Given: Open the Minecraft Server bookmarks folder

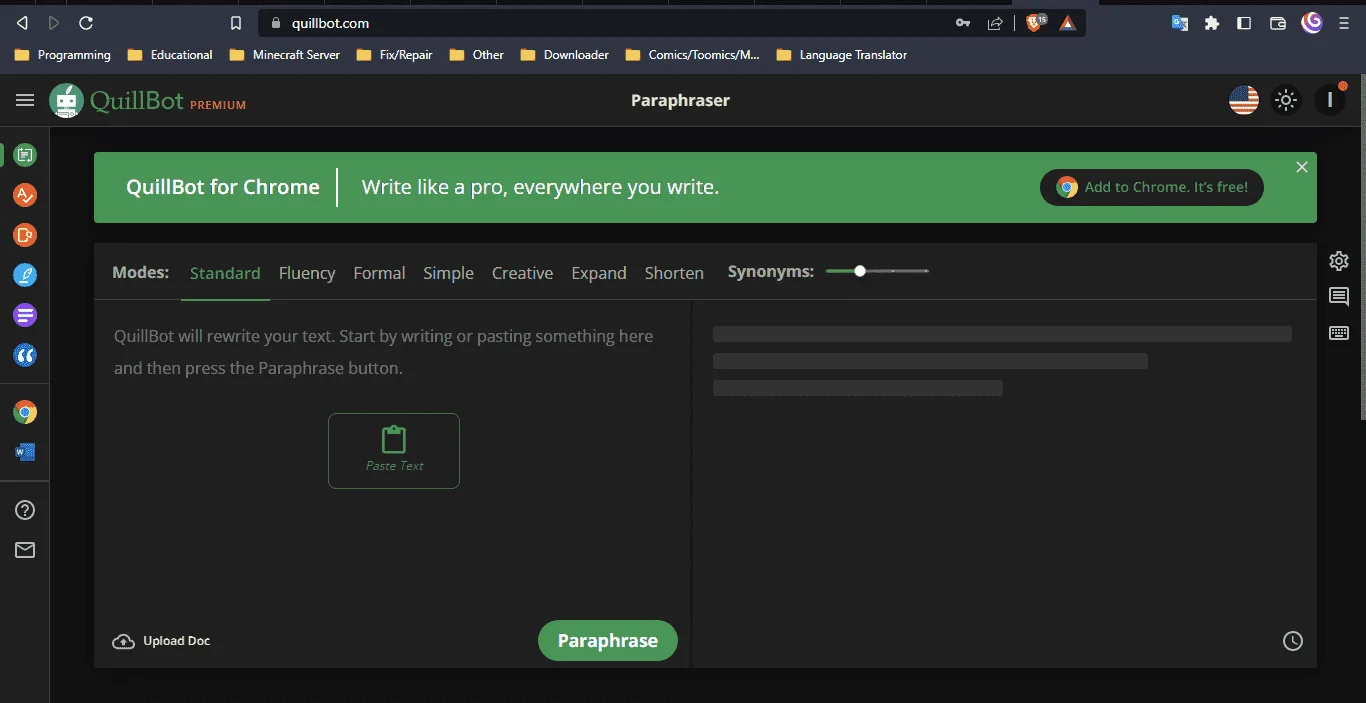Looking at the screenshot, I should (x=285, y=55).
